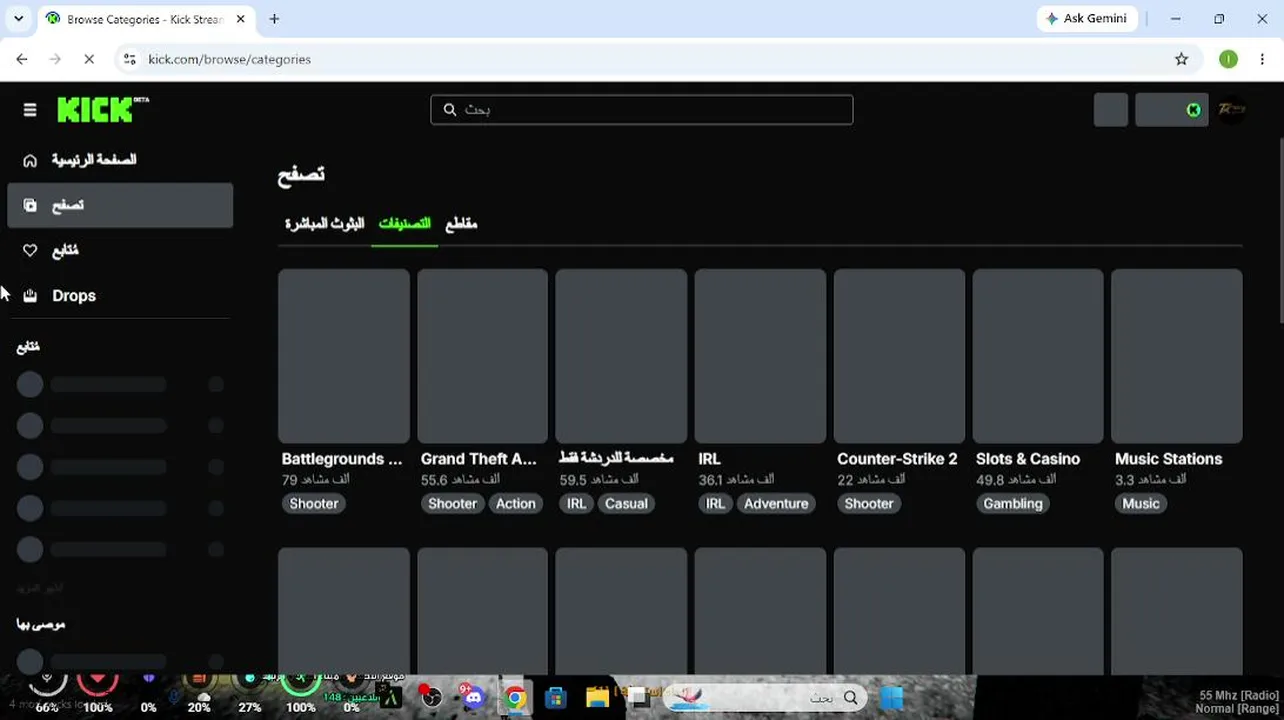
Task: Click the Shooter tag under Battlegrounds
Action: (x=314, y=504)
